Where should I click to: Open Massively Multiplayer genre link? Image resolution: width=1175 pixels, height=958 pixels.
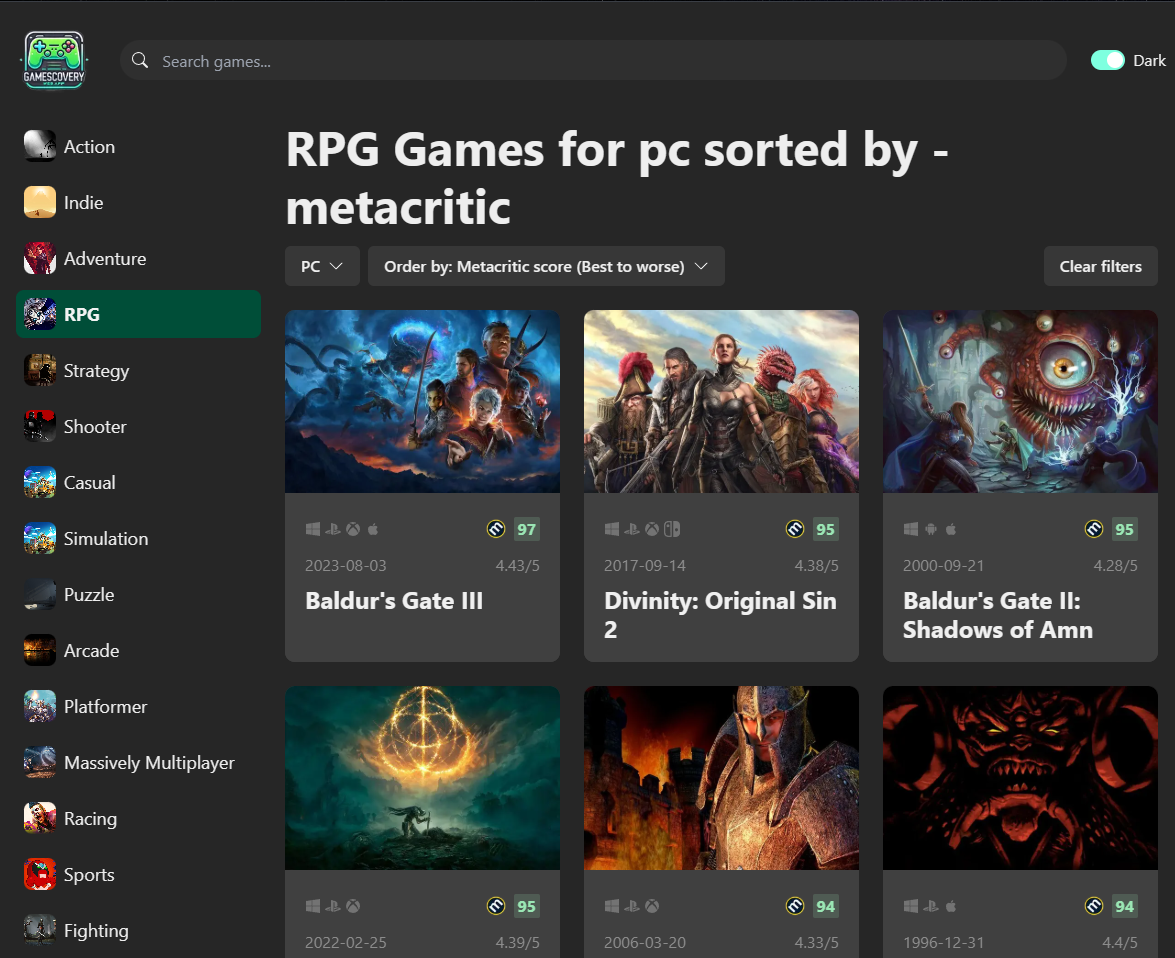pos(149,762)
